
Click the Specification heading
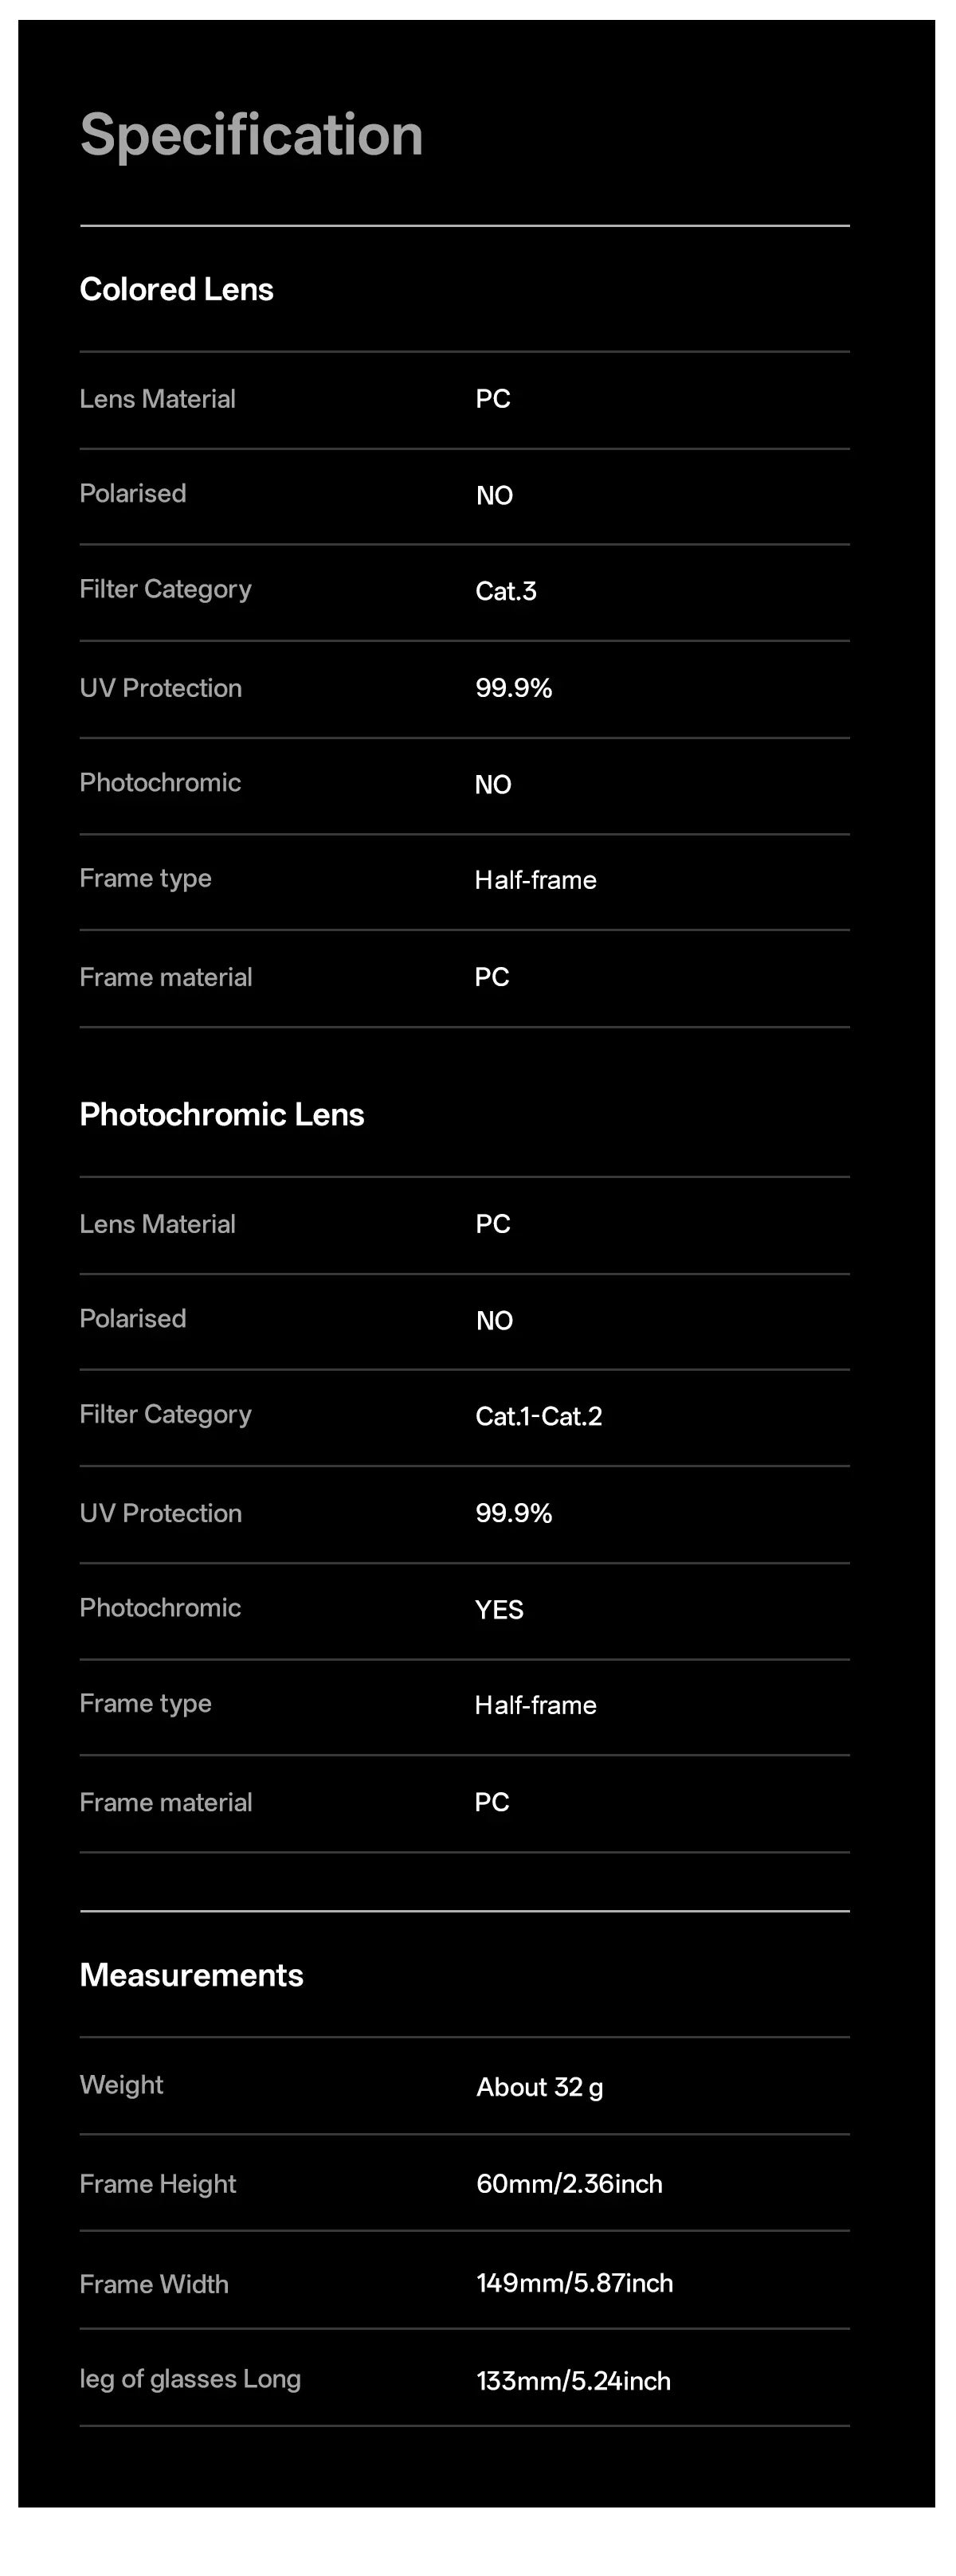[x=251, y=134]
